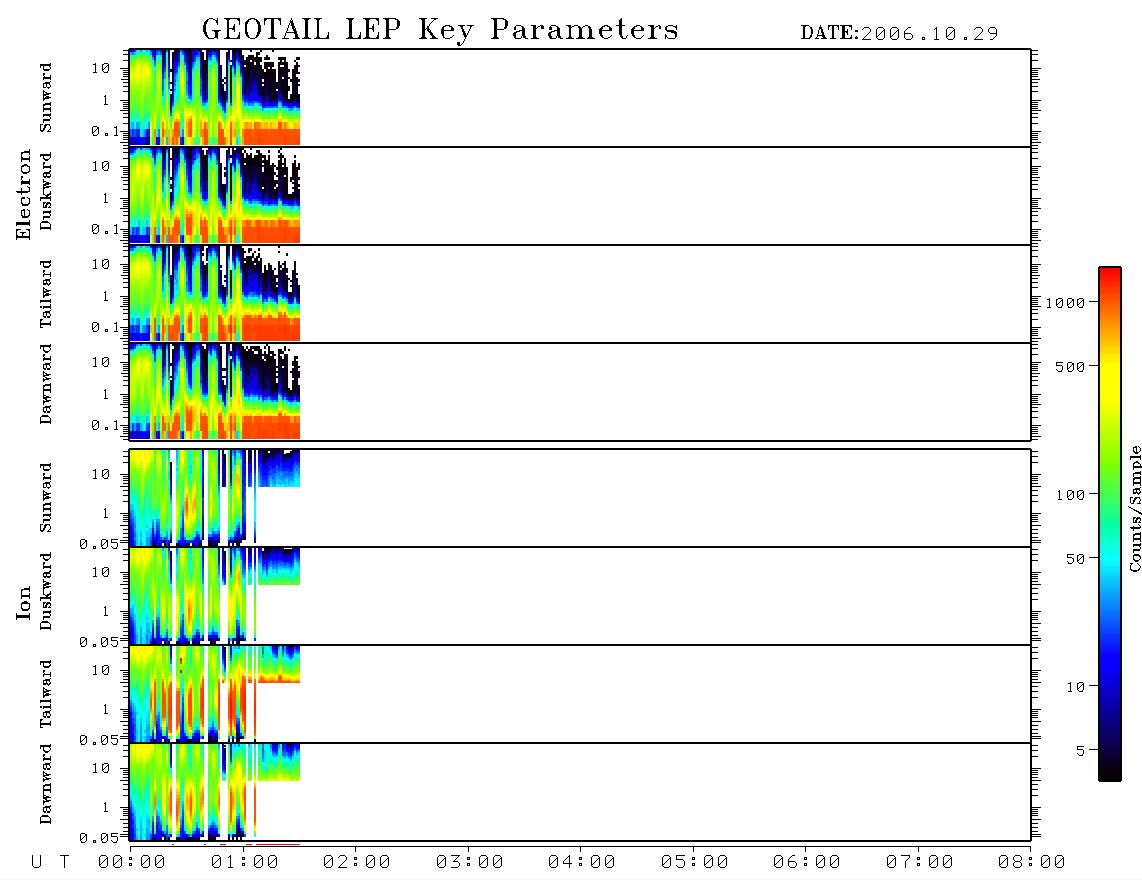Screen dimensions: 1142x880
Task: Open the Electron Duskward spectrogram panel
Action: pyautogui.click(x=580, y=196)
